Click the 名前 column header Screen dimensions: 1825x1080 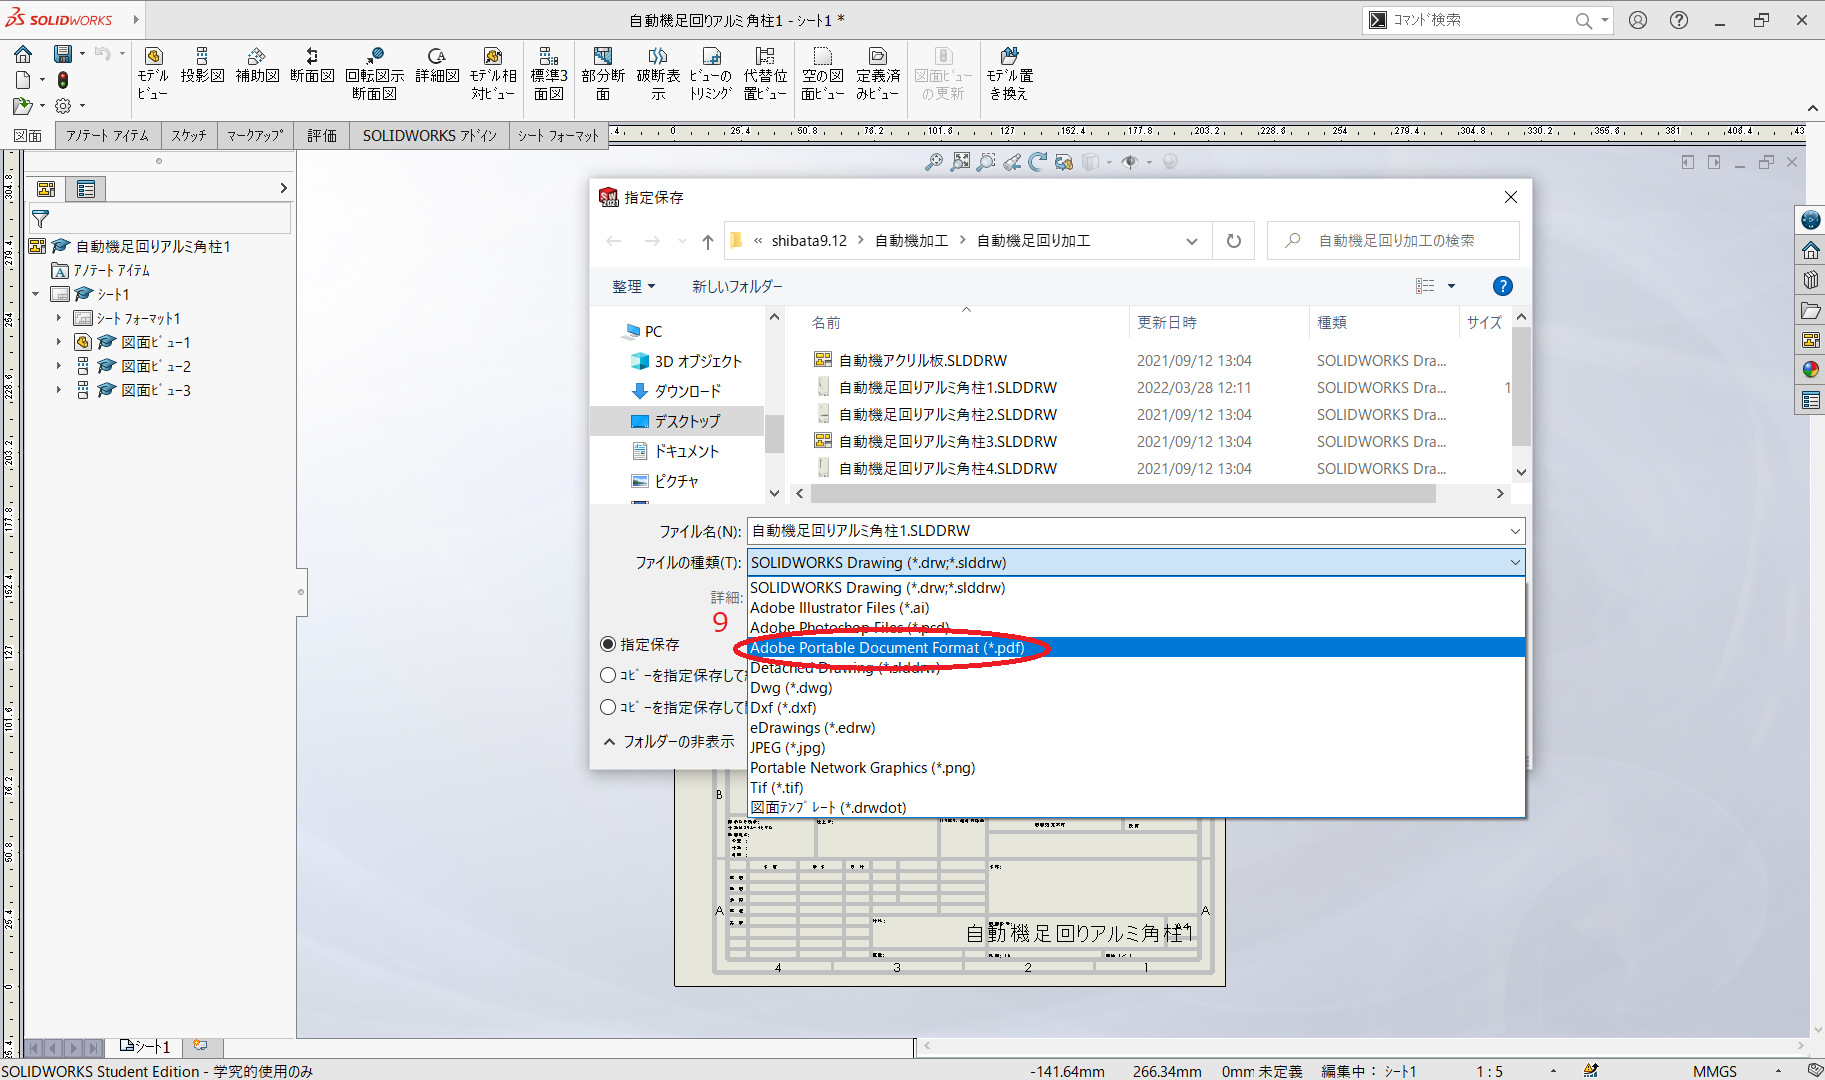[826, 322]
